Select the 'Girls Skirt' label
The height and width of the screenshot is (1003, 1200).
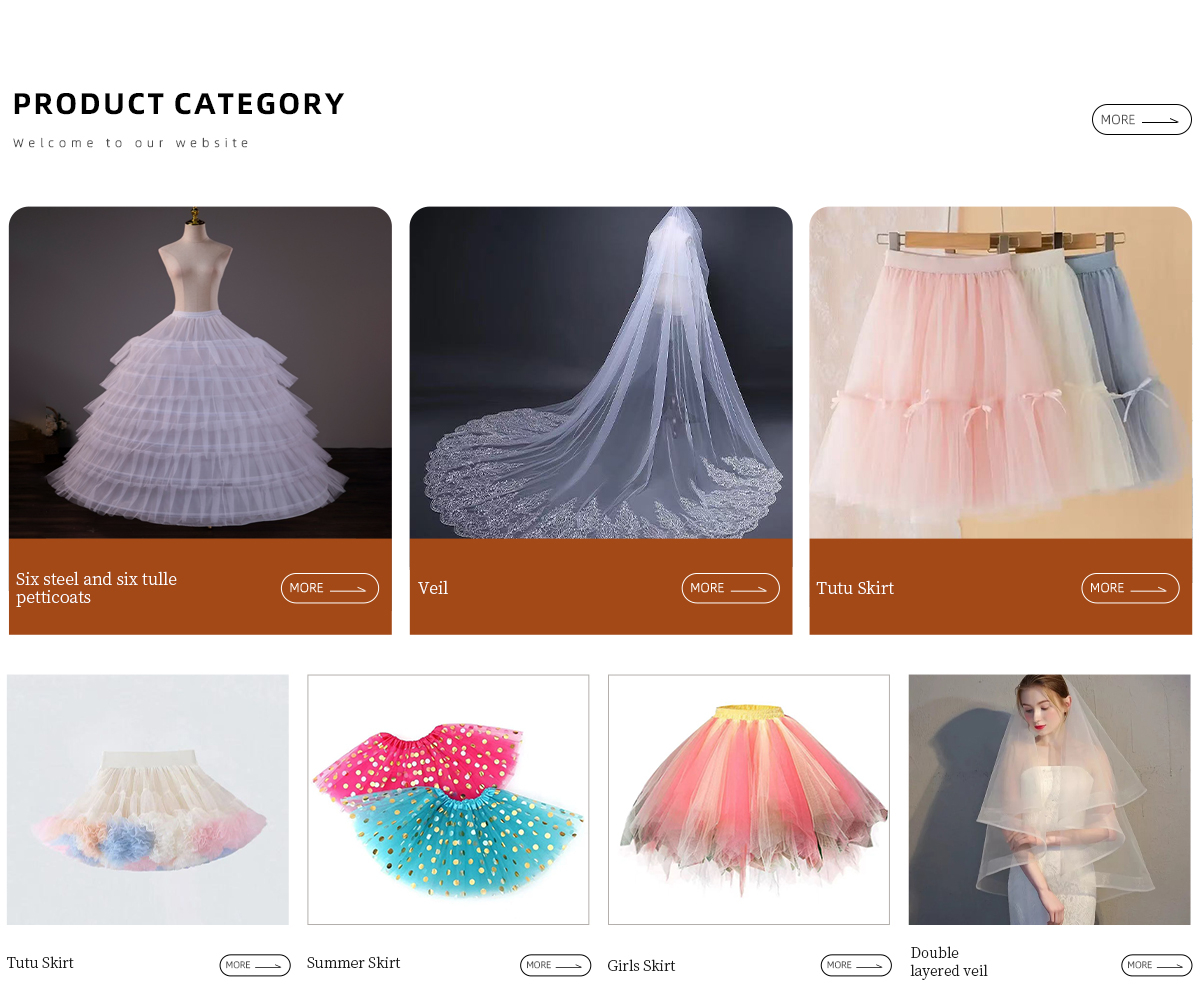coord(641,966)
